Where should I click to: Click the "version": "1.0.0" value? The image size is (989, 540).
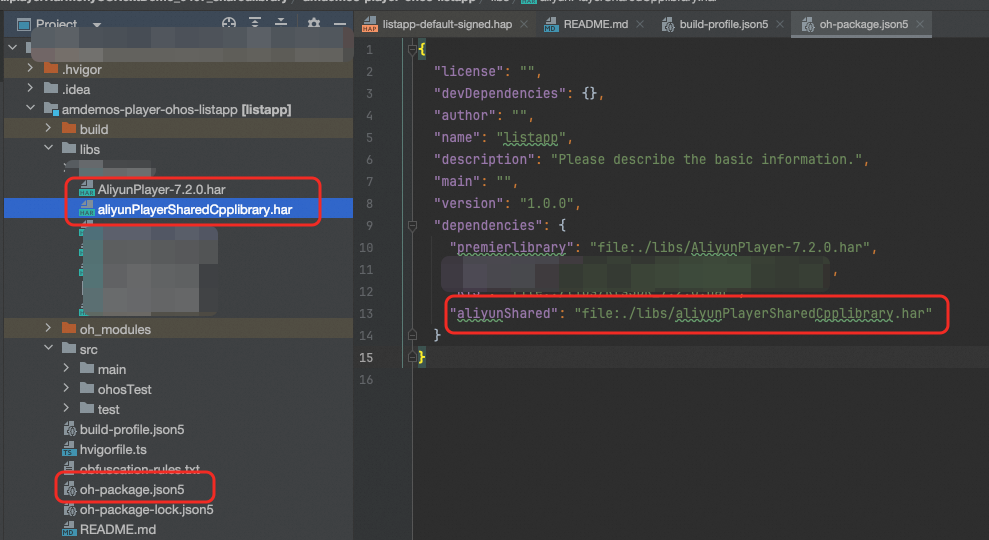[547, 203]
